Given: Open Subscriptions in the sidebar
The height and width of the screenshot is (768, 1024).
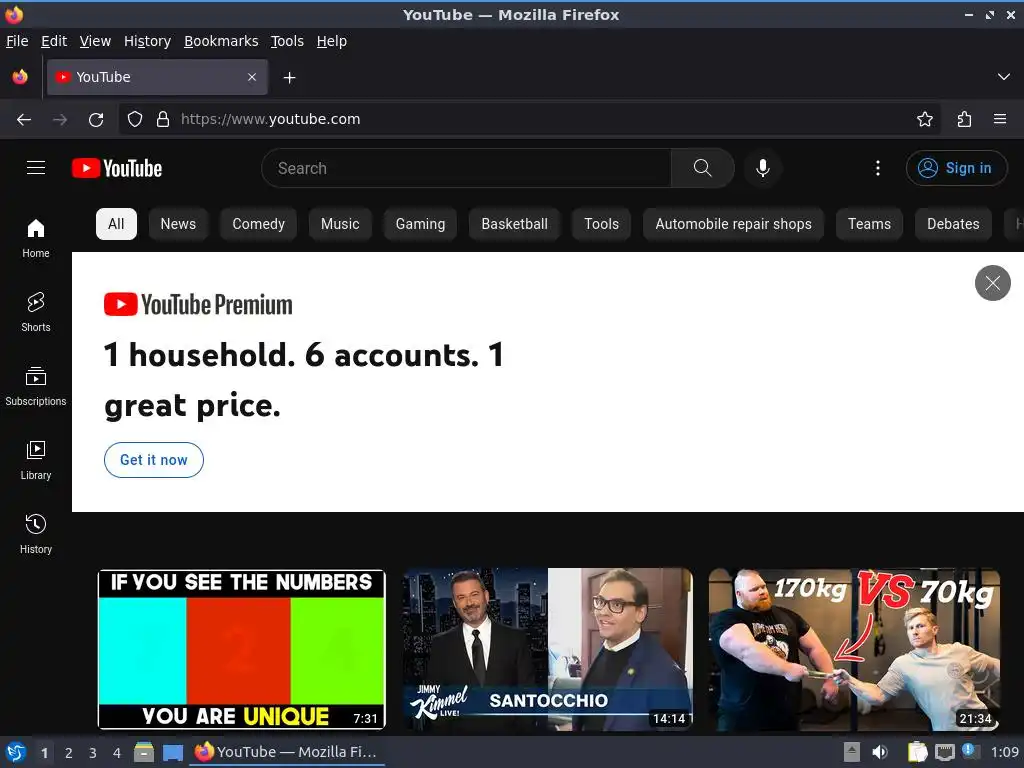Looking at the screenshot, I should (36, 387).
